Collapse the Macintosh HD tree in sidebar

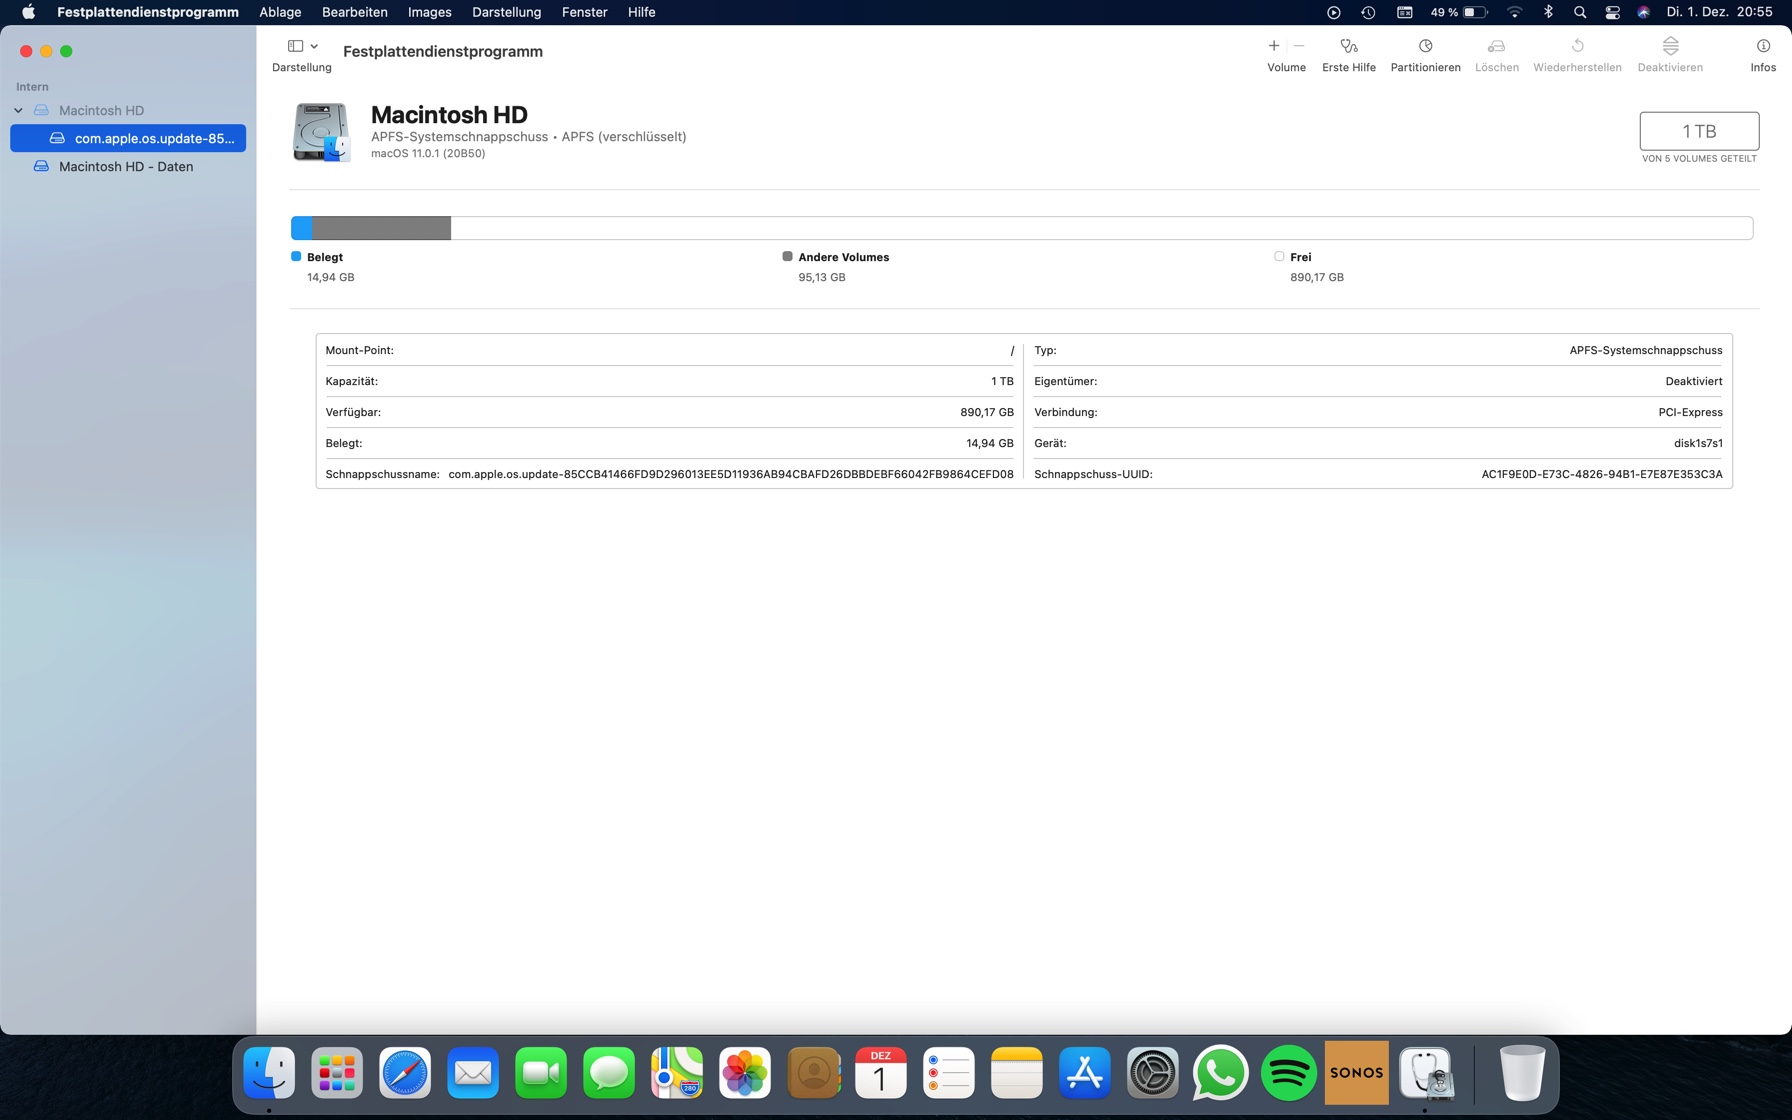19,110
